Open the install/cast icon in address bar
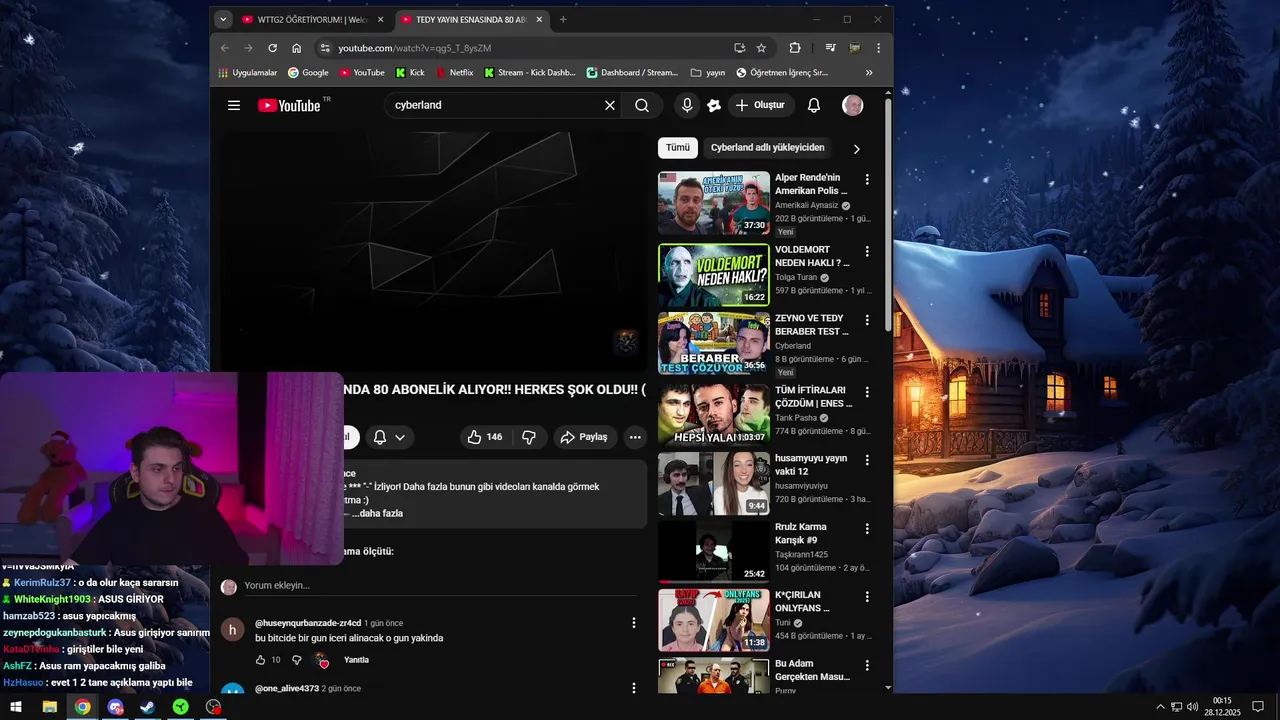Screen dimensions: 1280x720 pos(739,48)
